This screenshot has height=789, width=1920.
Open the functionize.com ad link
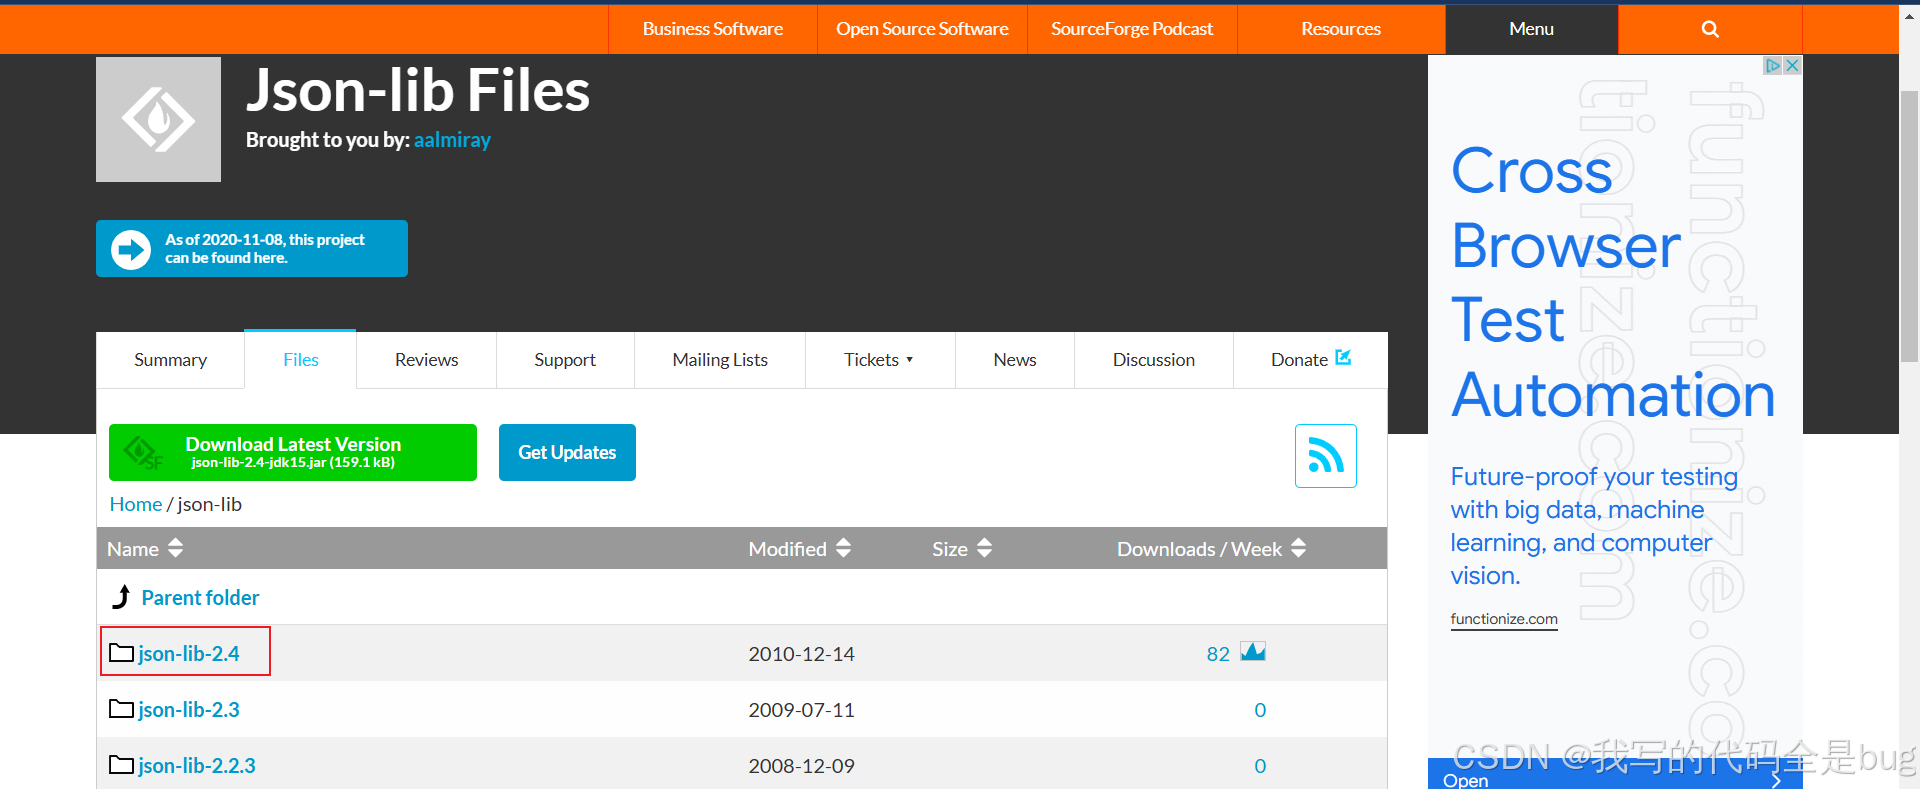(x=1504, y=619)
